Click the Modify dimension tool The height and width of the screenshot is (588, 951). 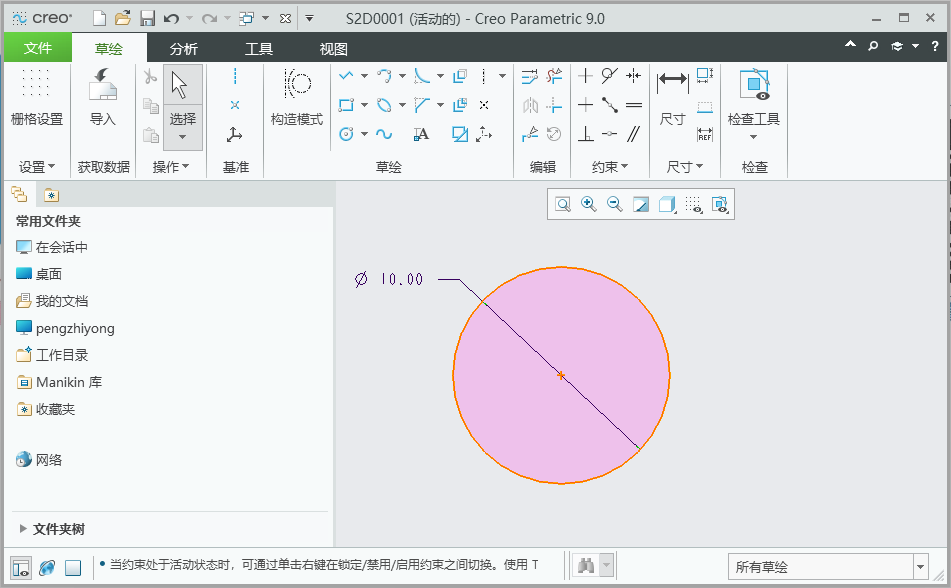529,76
